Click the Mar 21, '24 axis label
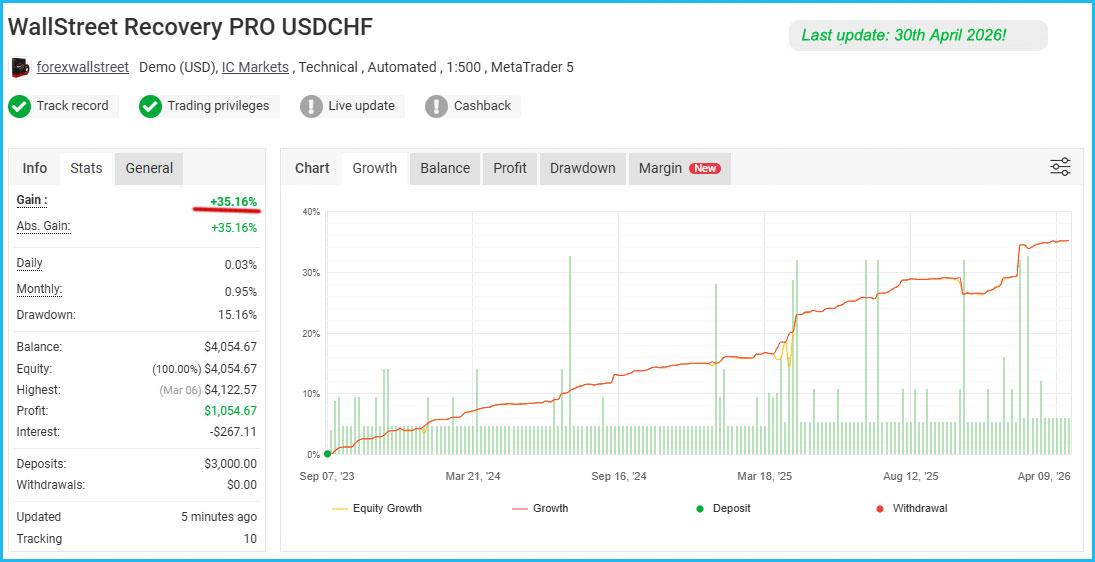The height and width of the screenshot is (562, 1095). click(x=473, y=476)
